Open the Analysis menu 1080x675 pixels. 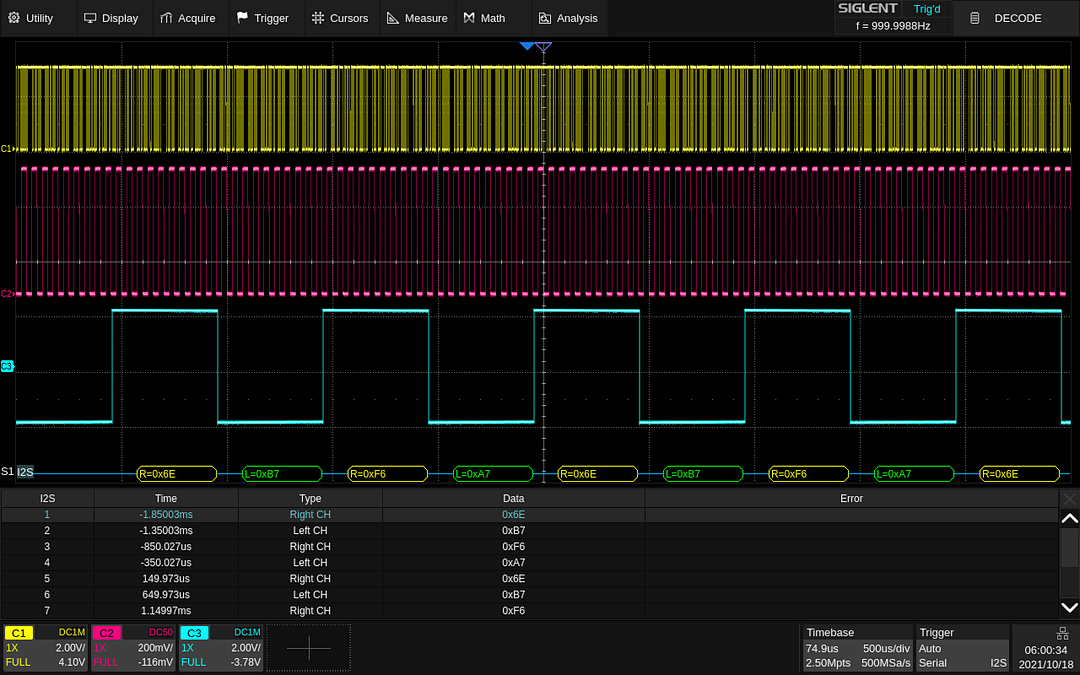pyautogui.click(x=568, y=18)
